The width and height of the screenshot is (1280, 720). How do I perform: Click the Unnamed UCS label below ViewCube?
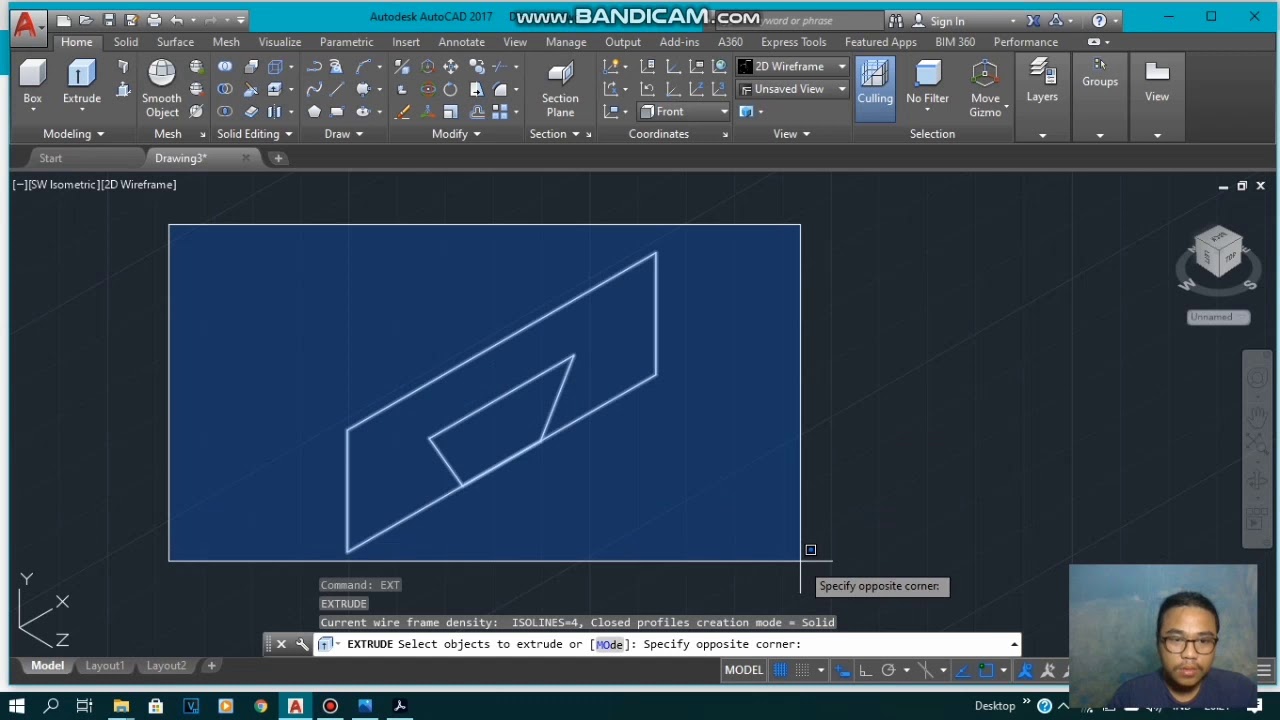point(1218,317)
